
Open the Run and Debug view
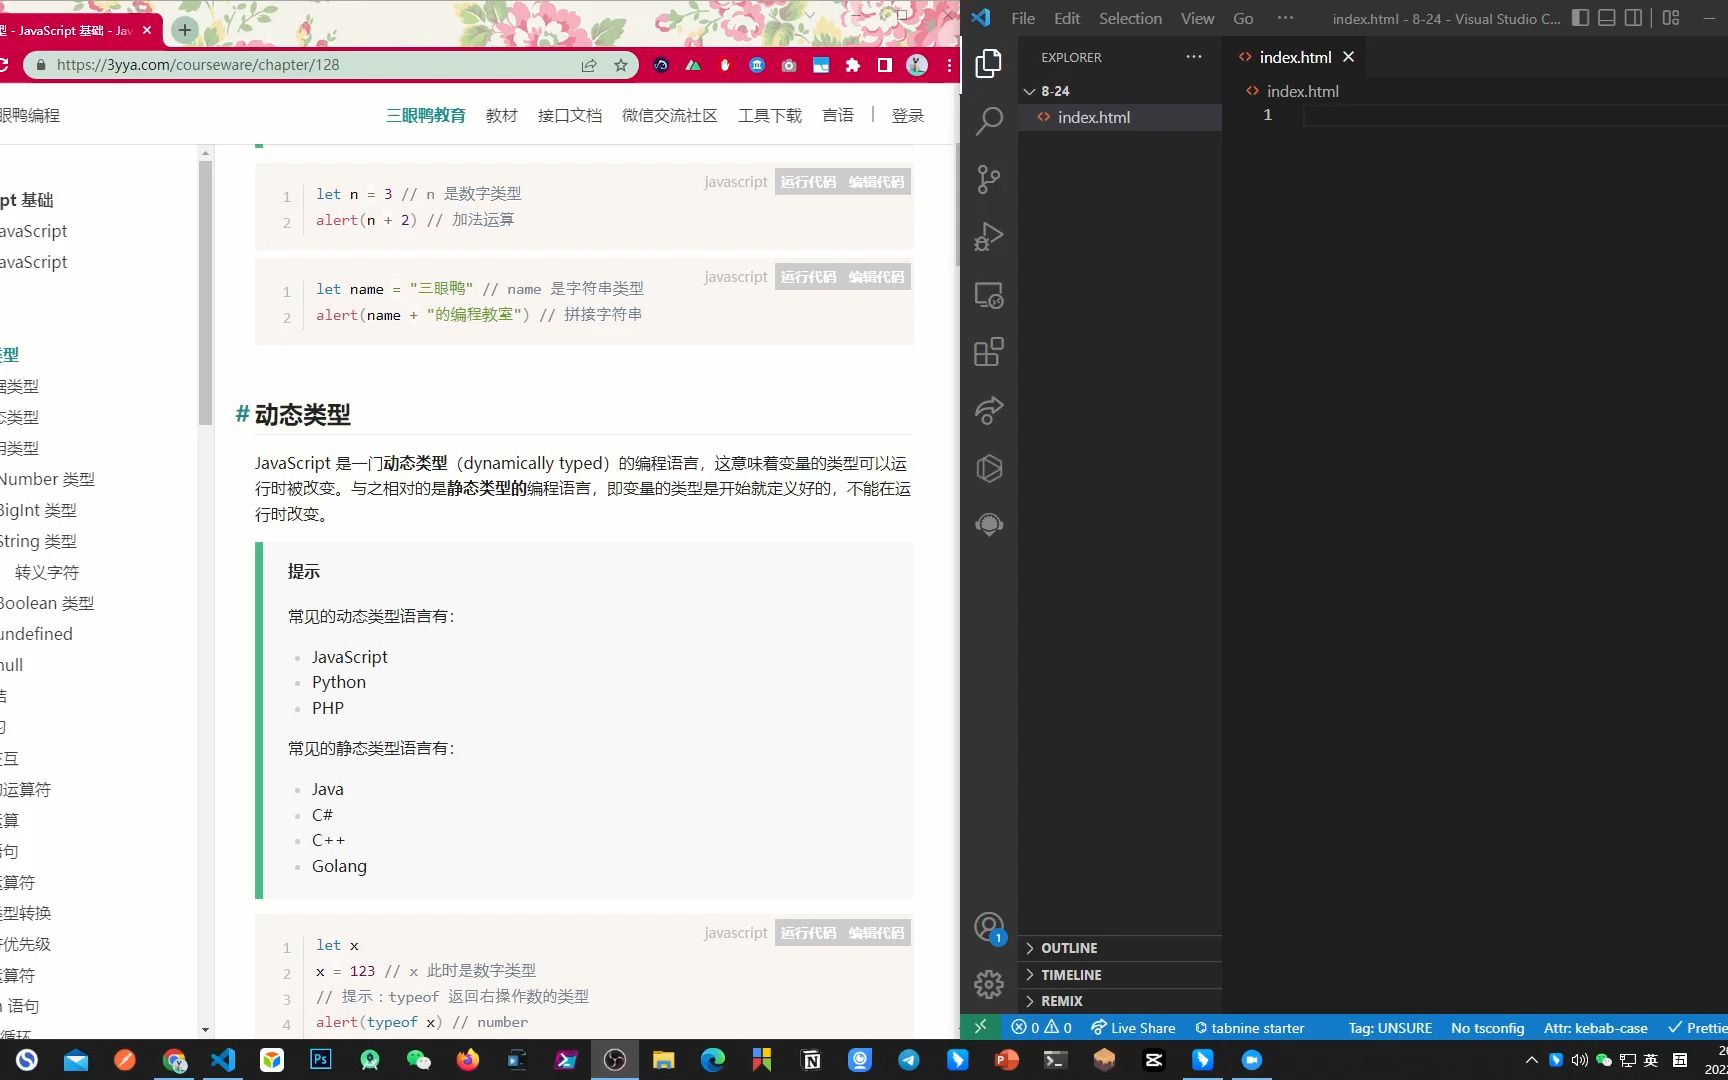click(x=989, y=236)
